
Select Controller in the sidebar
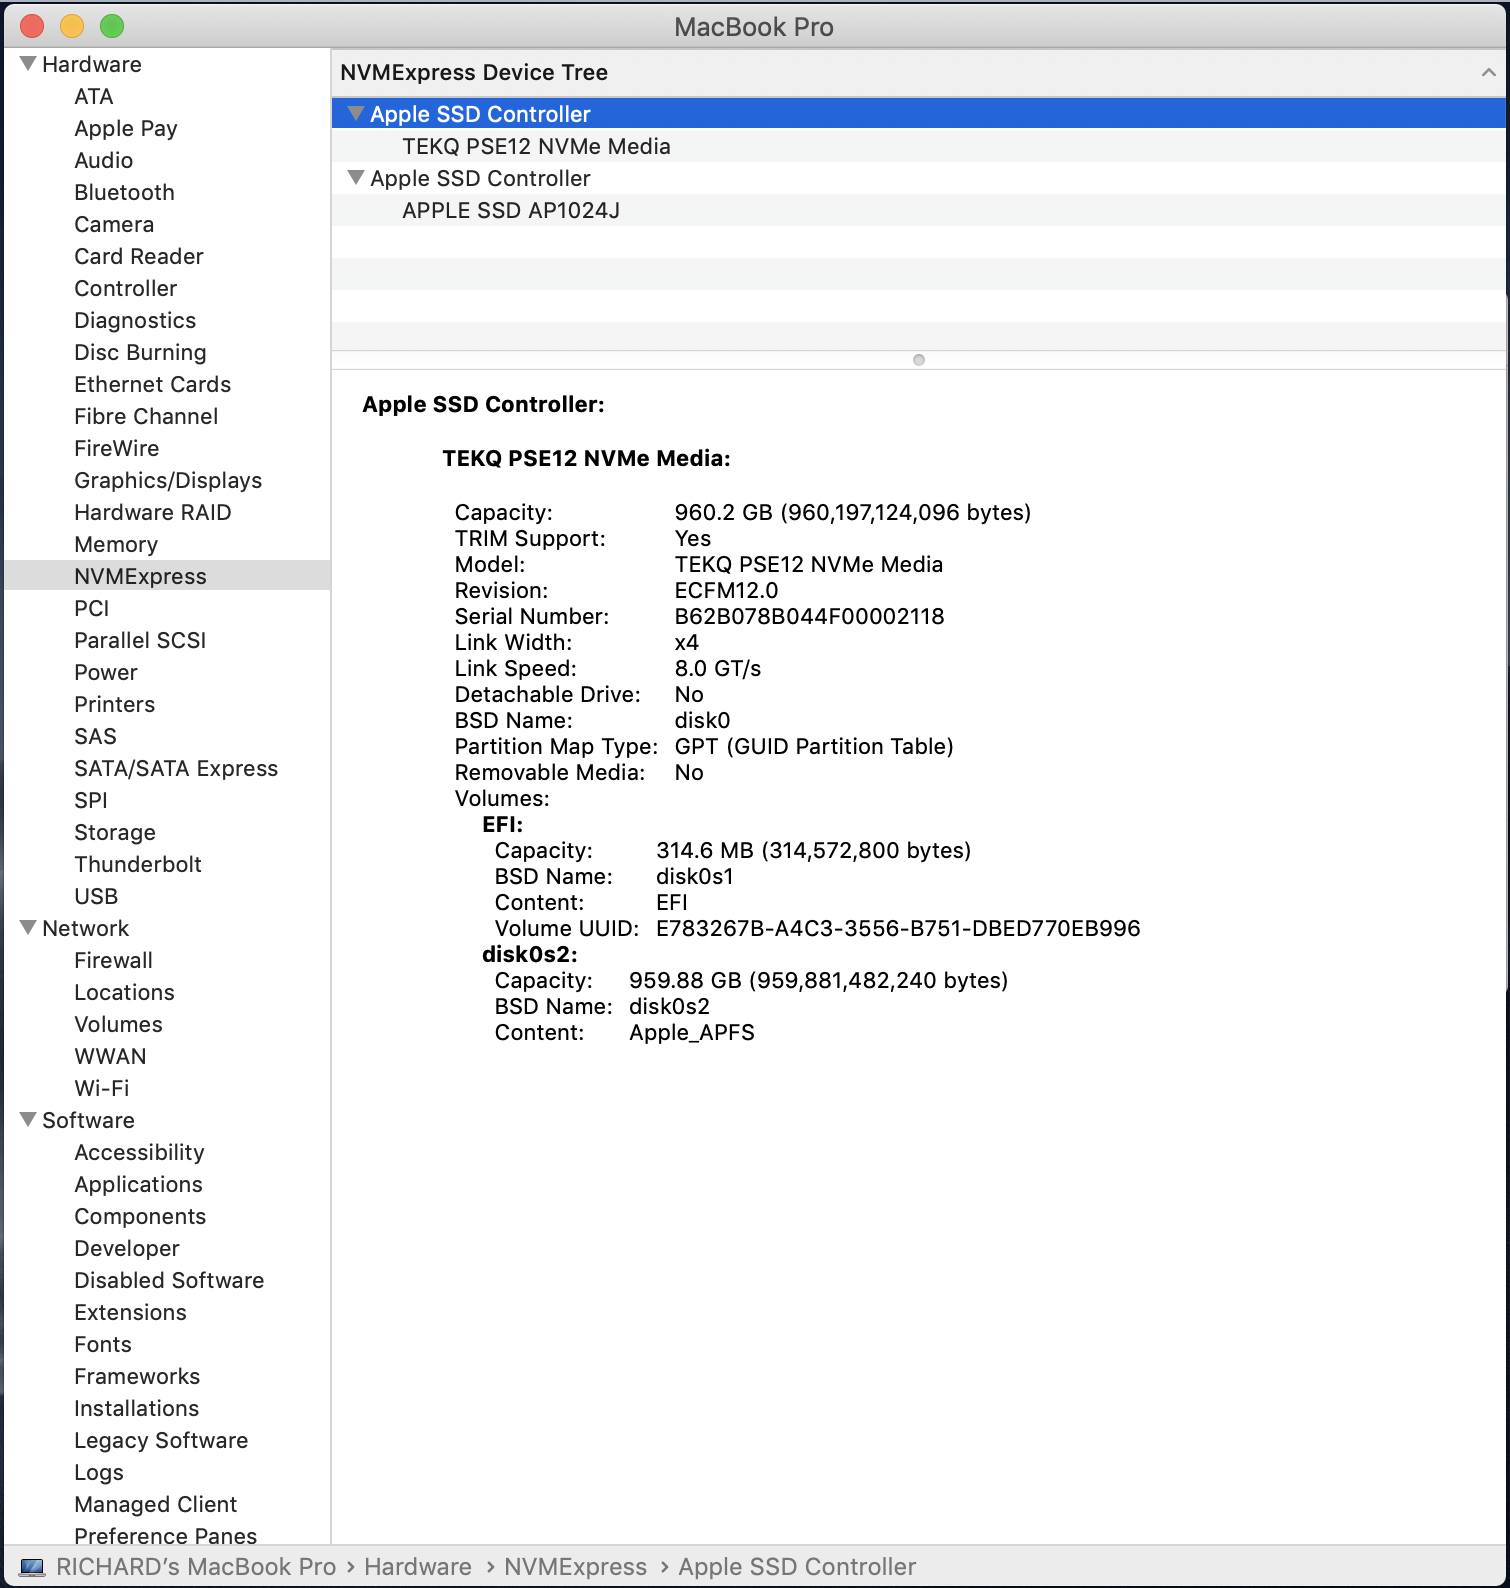pyautogui.click(x=126, y=288)
